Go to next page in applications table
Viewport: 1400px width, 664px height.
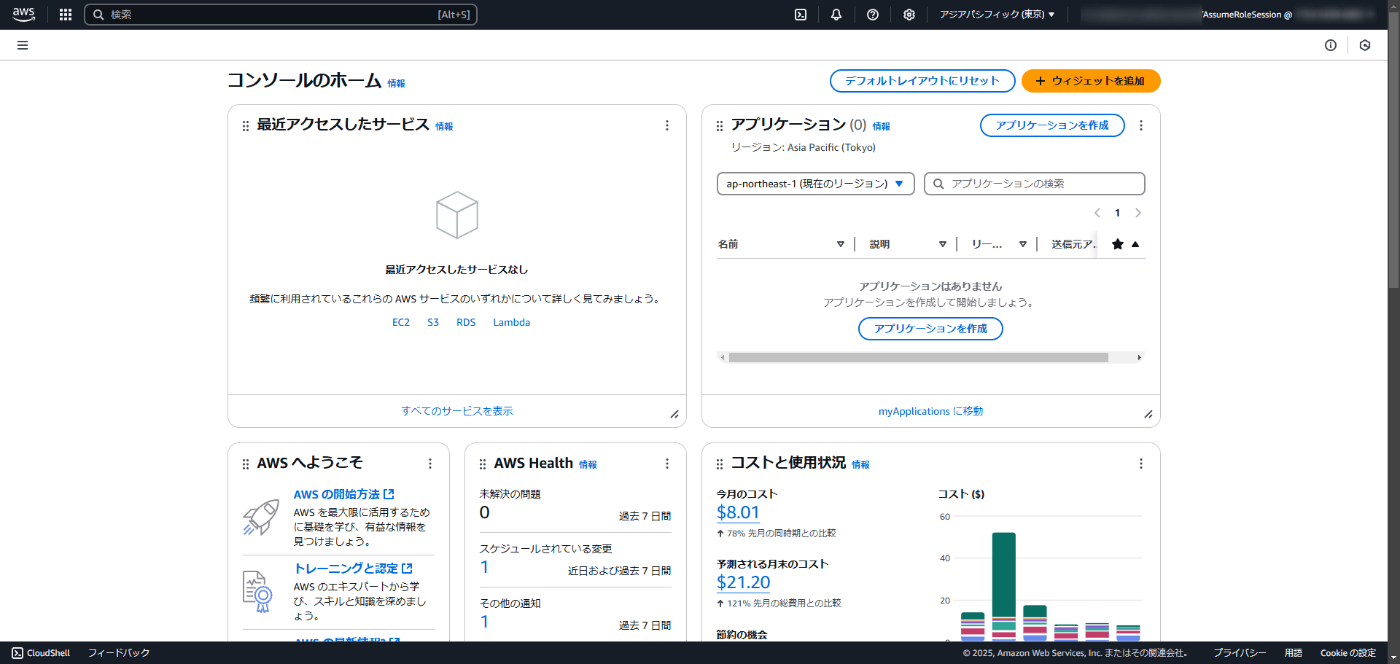(1138, 213)
